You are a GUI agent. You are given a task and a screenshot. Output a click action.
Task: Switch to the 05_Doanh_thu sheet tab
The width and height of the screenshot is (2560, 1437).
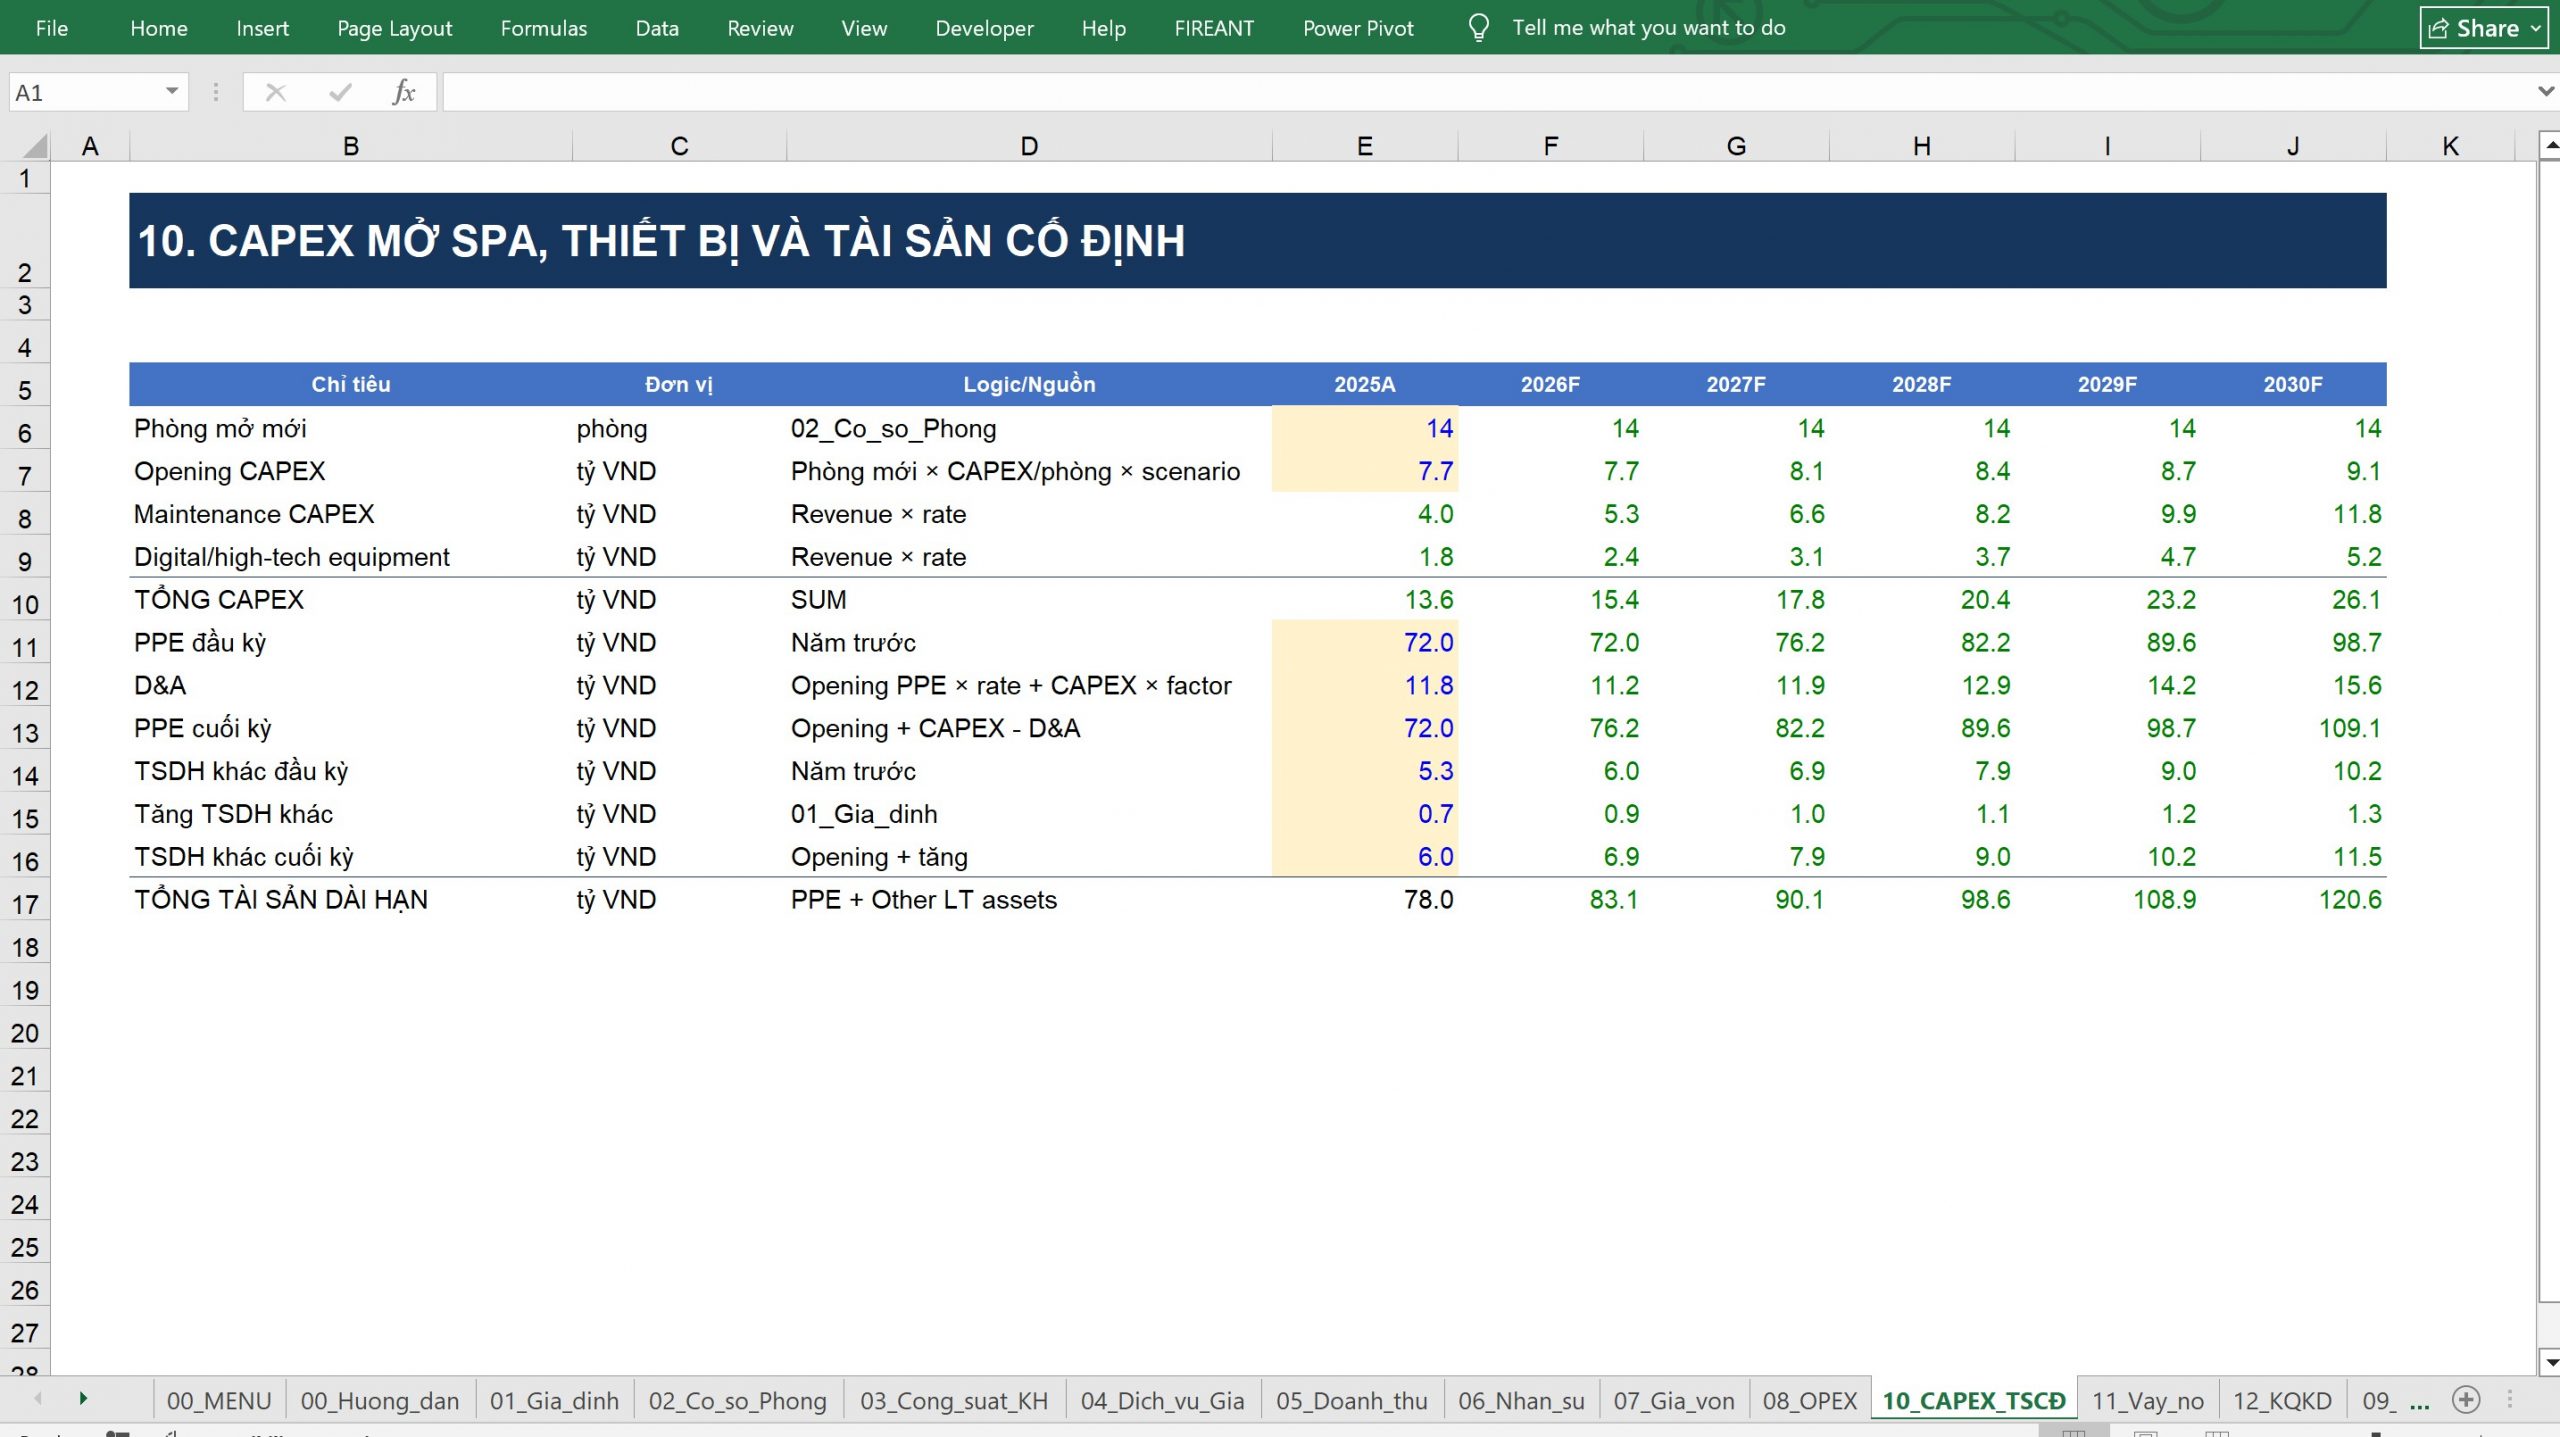coord(1351,1401)
